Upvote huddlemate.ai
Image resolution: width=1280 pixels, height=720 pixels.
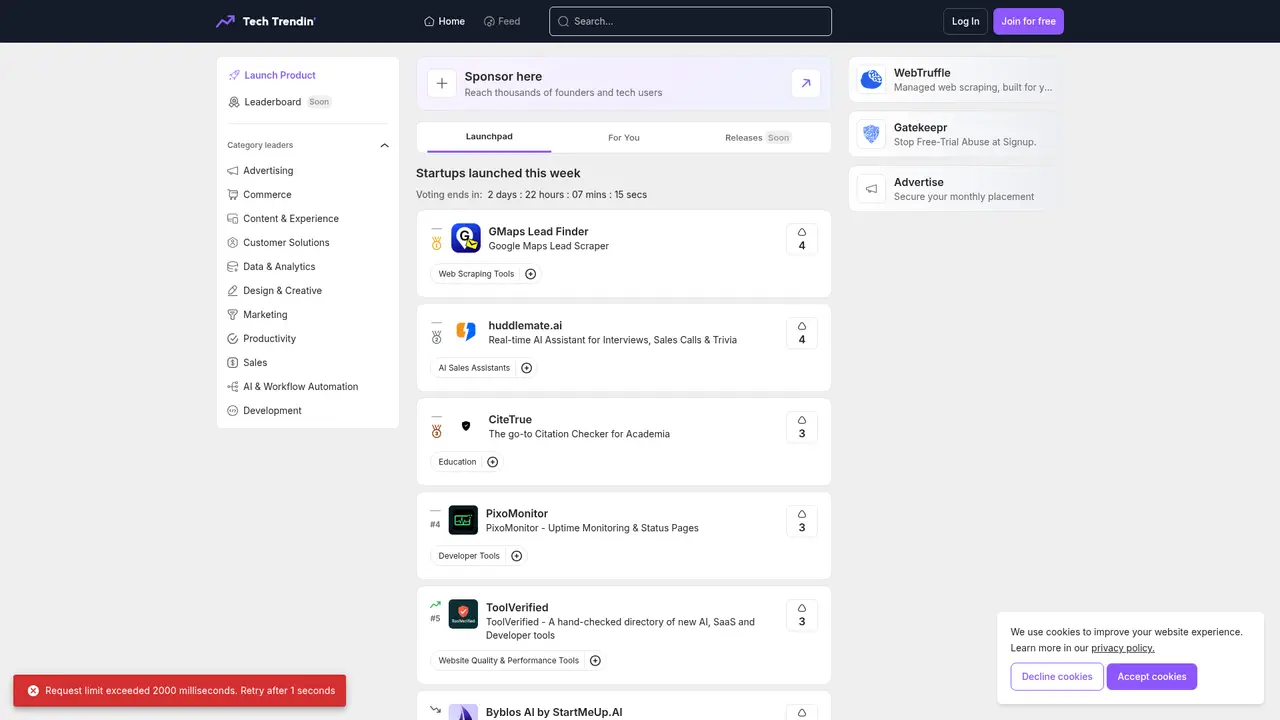(x=802, y=333)
